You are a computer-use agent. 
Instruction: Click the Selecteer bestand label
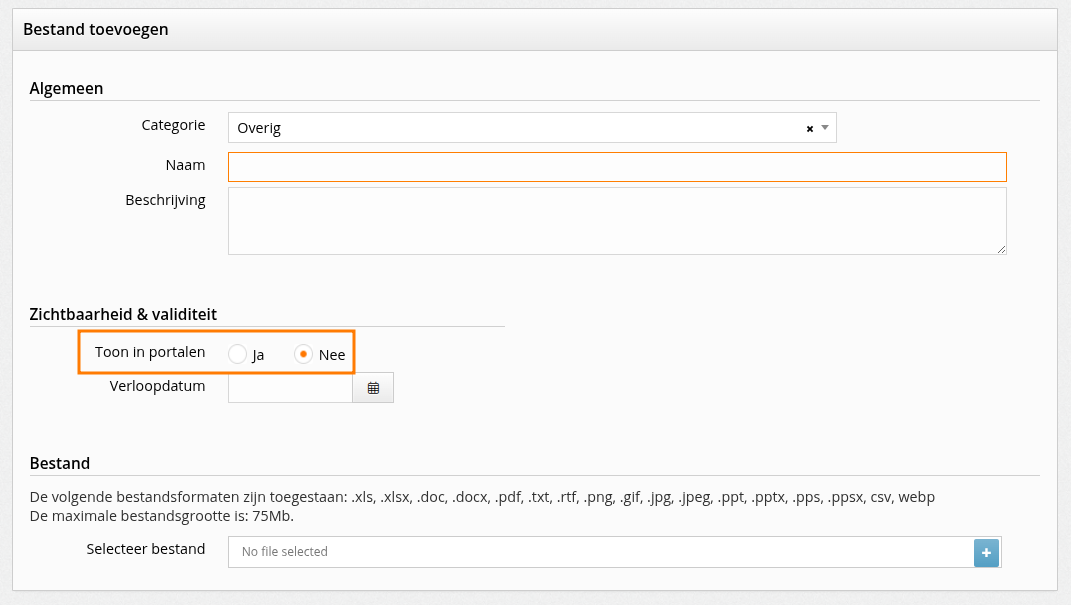point(145,549)
